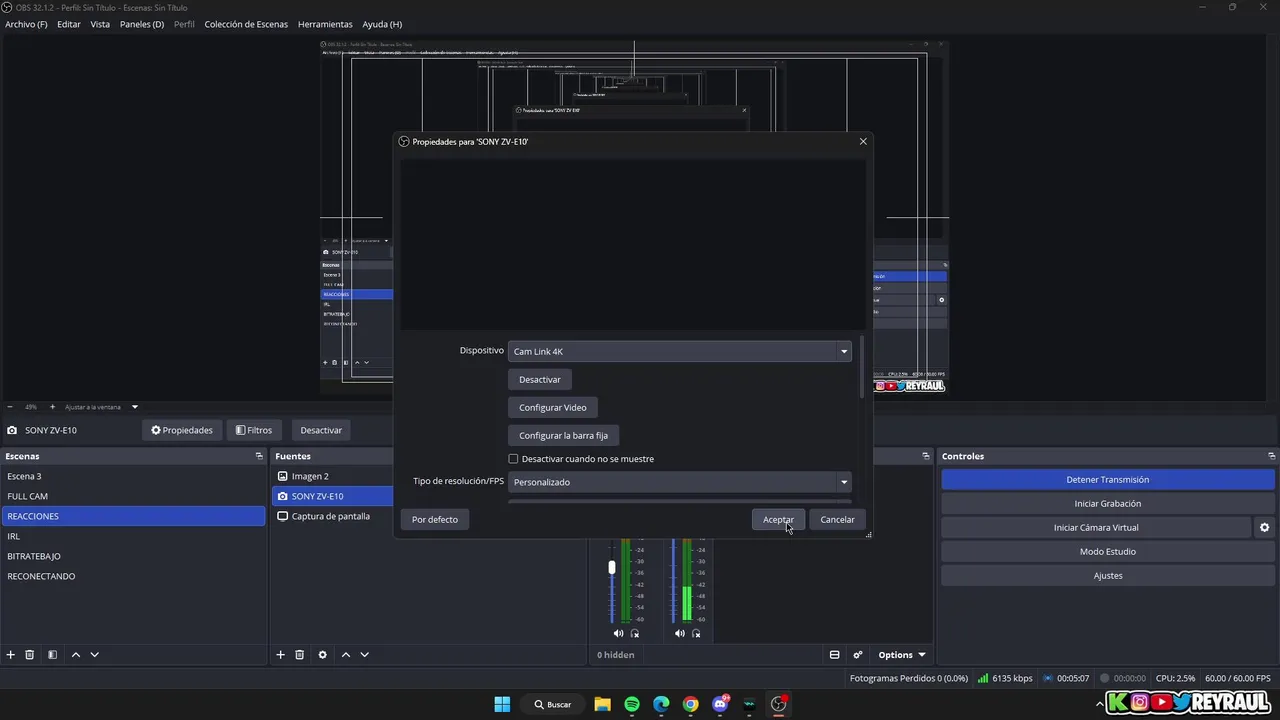Screen dimensions: 1280x720
Task: Click Configurar Video in the dialog
Action: pyautogui.click(x=553, y=407)
